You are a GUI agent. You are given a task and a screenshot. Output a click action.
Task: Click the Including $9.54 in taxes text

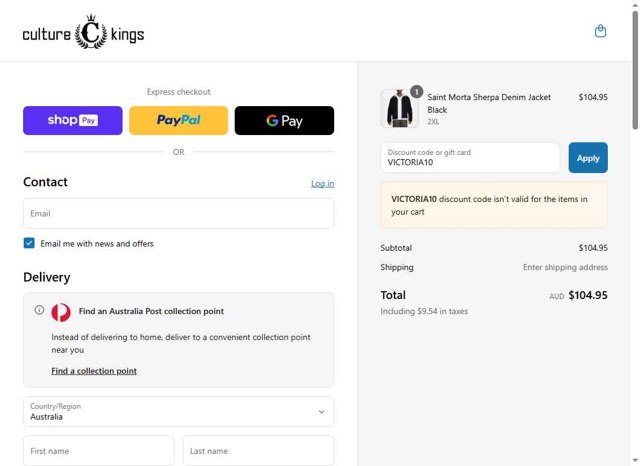click(x=424, y=311)
